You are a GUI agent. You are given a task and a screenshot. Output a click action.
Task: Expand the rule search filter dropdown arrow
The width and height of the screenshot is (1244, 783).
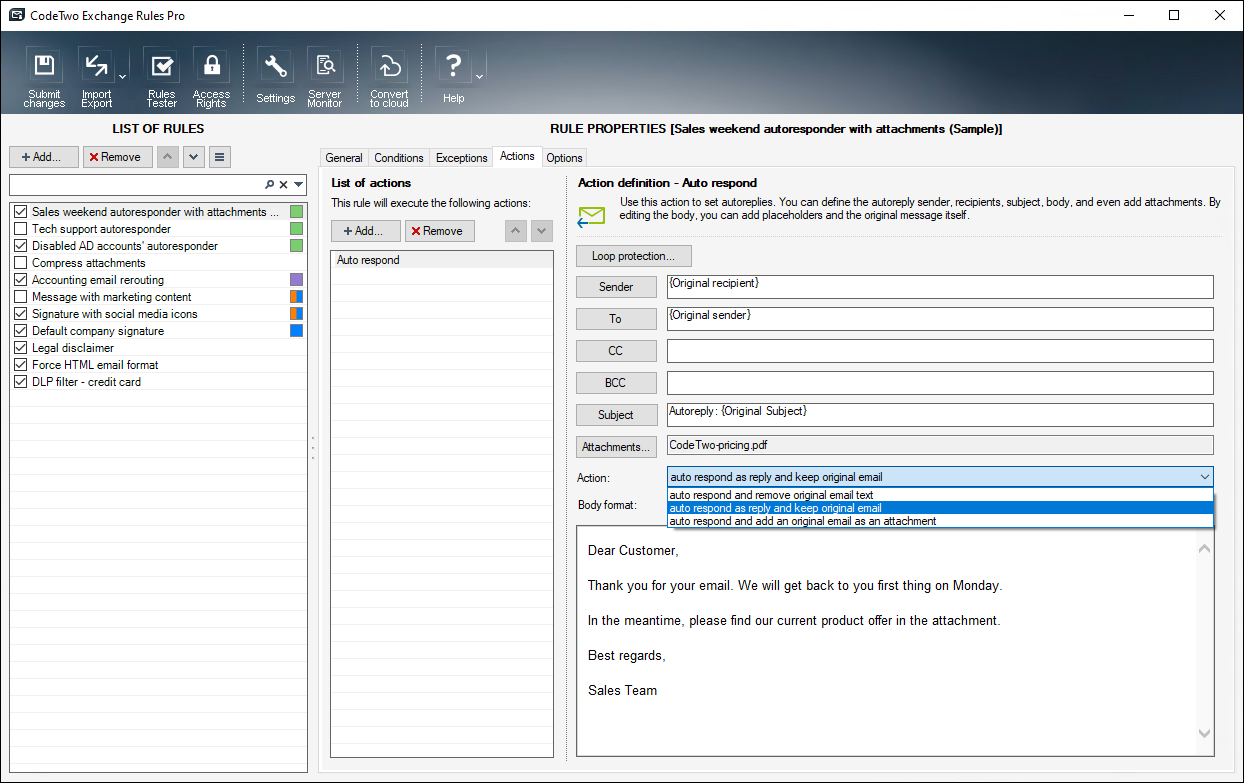298,185
